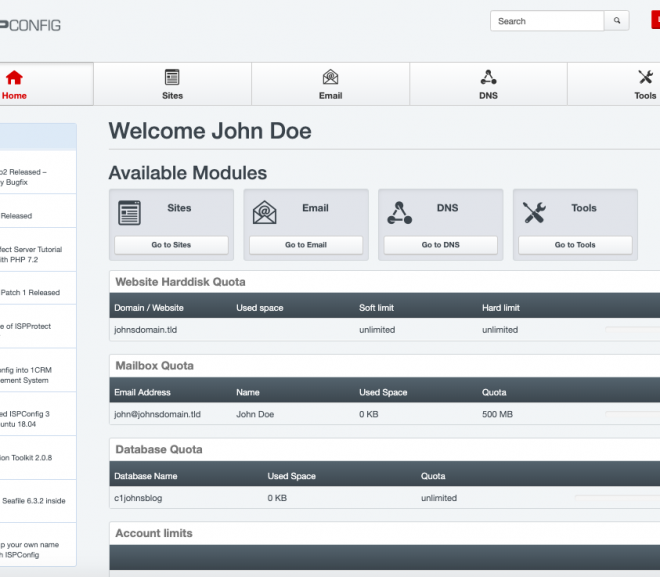Click the Quota header in Database Quota
The image size is (660, 577).
pos(433,476)
